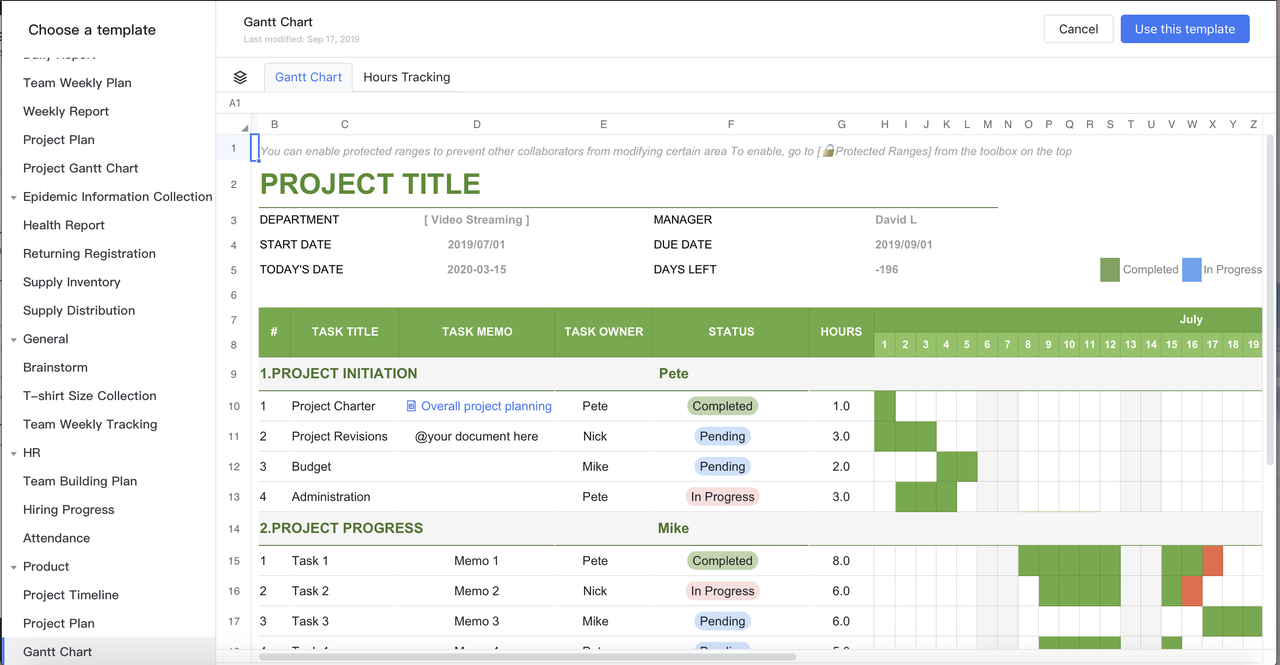Click the document icon before Overall project planning
Screen dimensions: 1280x665
point(412,406)
